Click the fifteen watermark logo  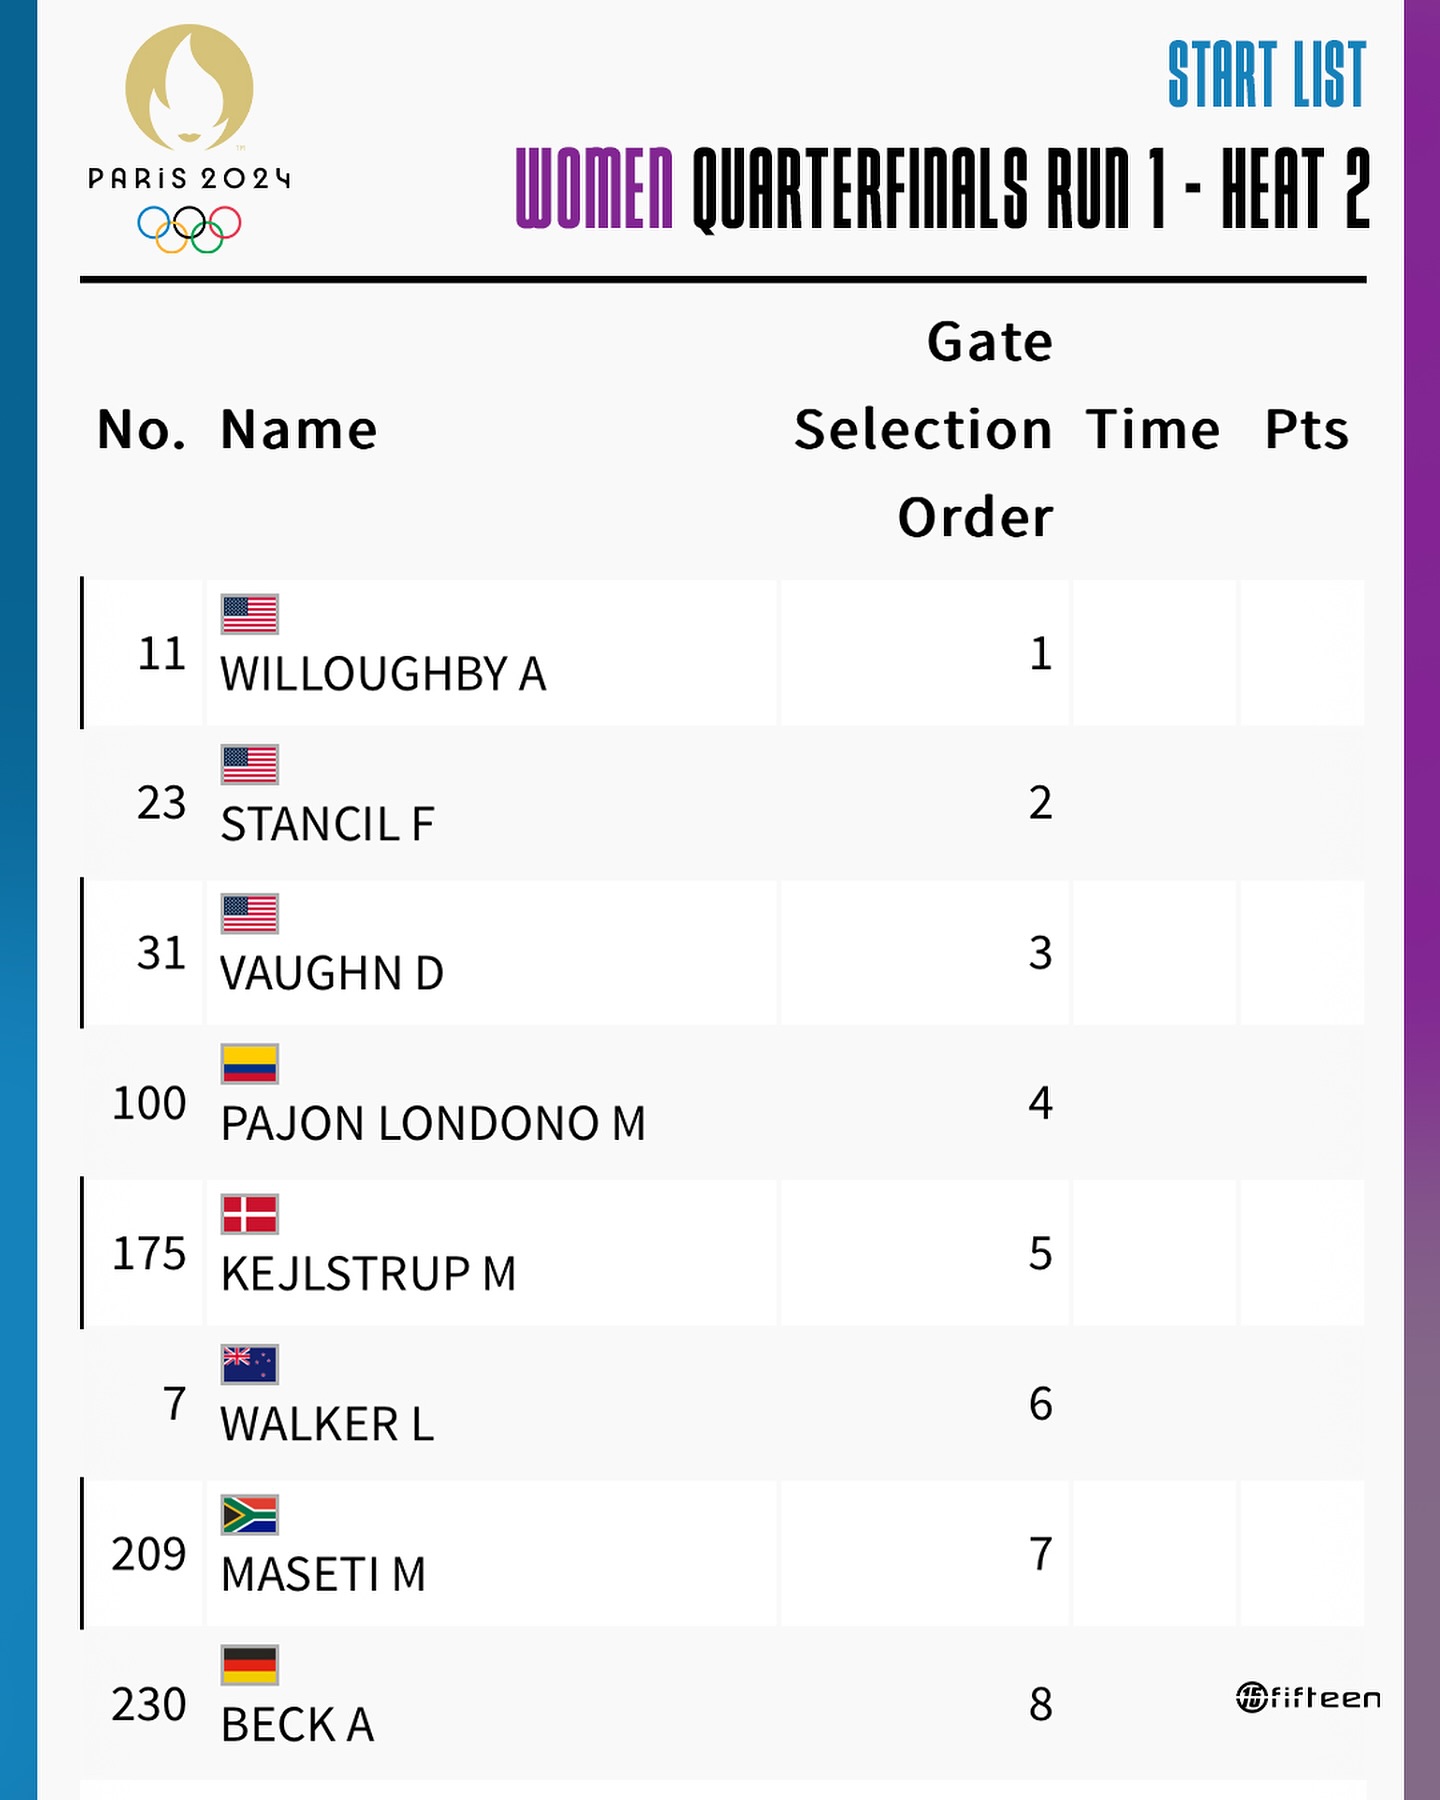point(1309,1697)
